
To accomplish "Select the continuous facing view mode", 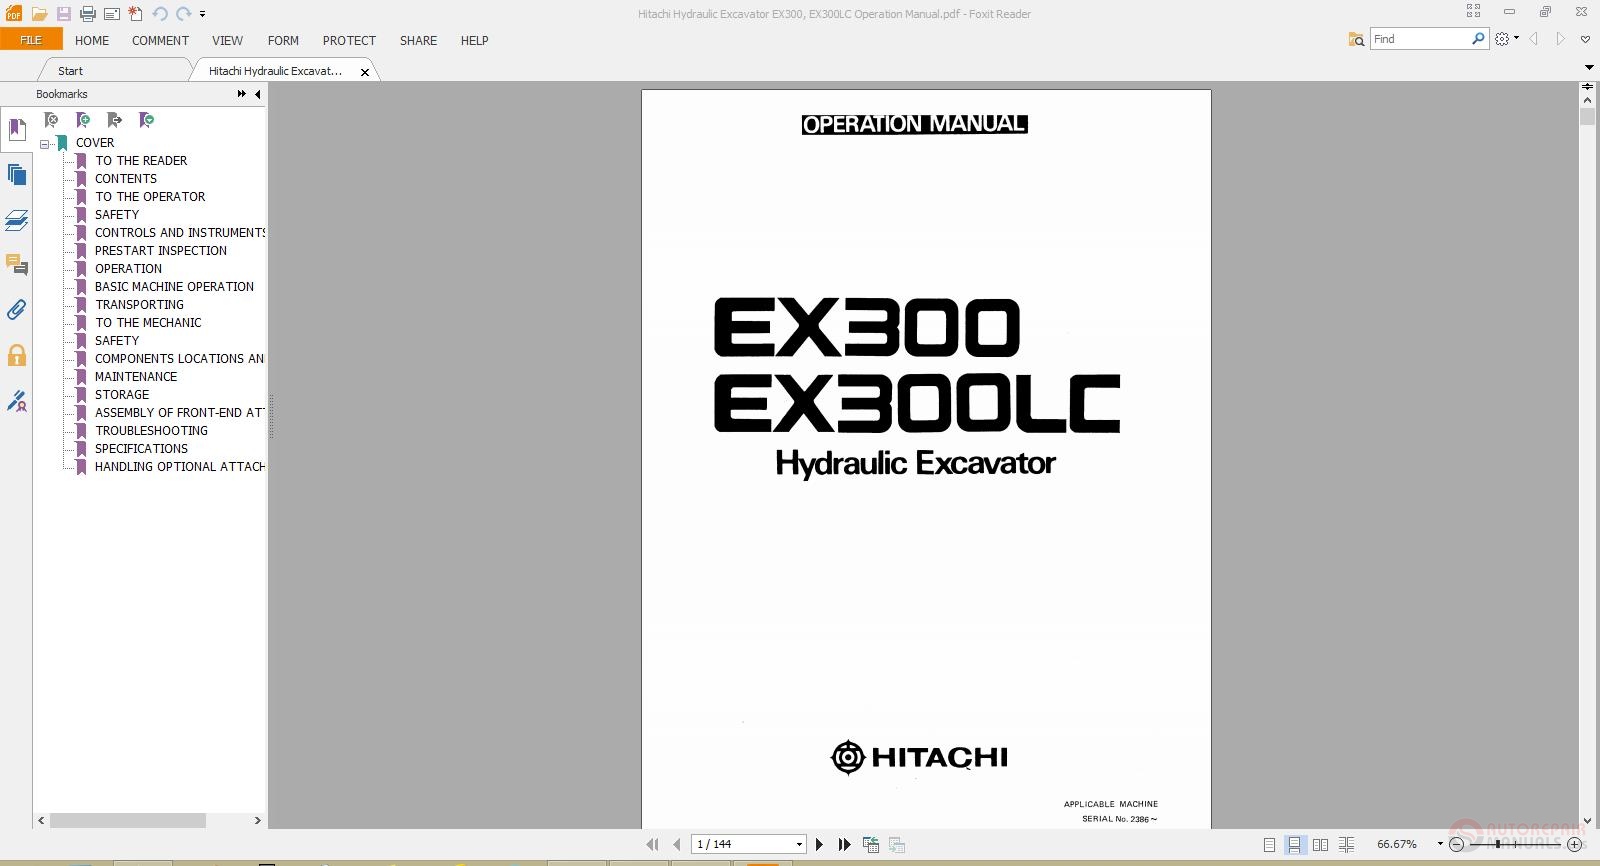I will coord(1346,845).
